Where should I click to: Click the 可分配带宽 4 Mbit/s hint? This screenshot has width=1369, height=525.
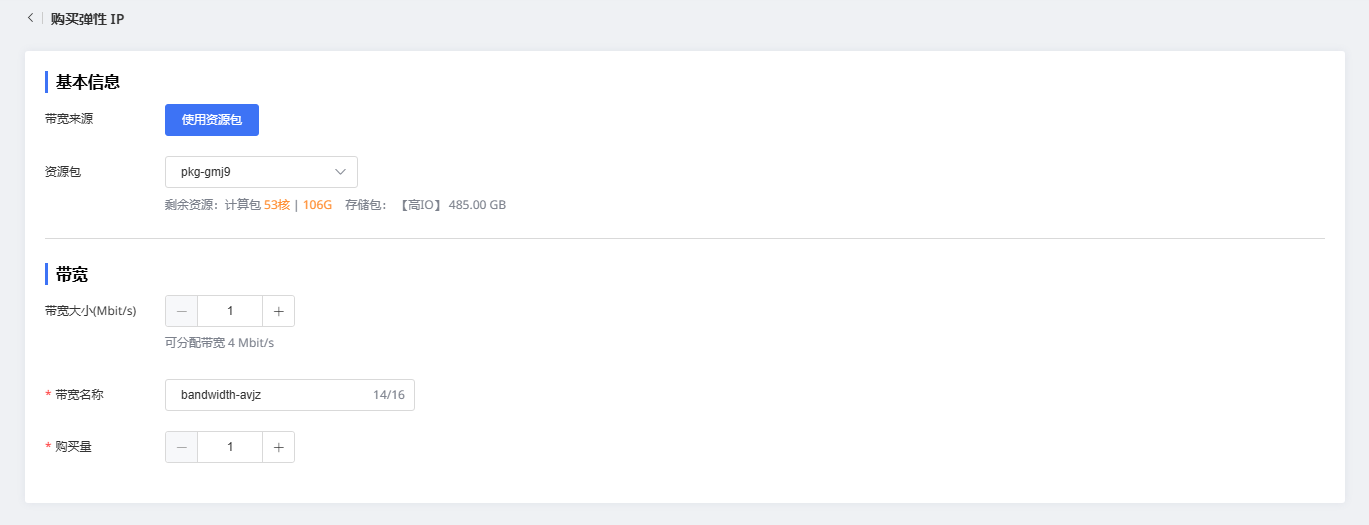pyautogui.click(x=219, y=343)
